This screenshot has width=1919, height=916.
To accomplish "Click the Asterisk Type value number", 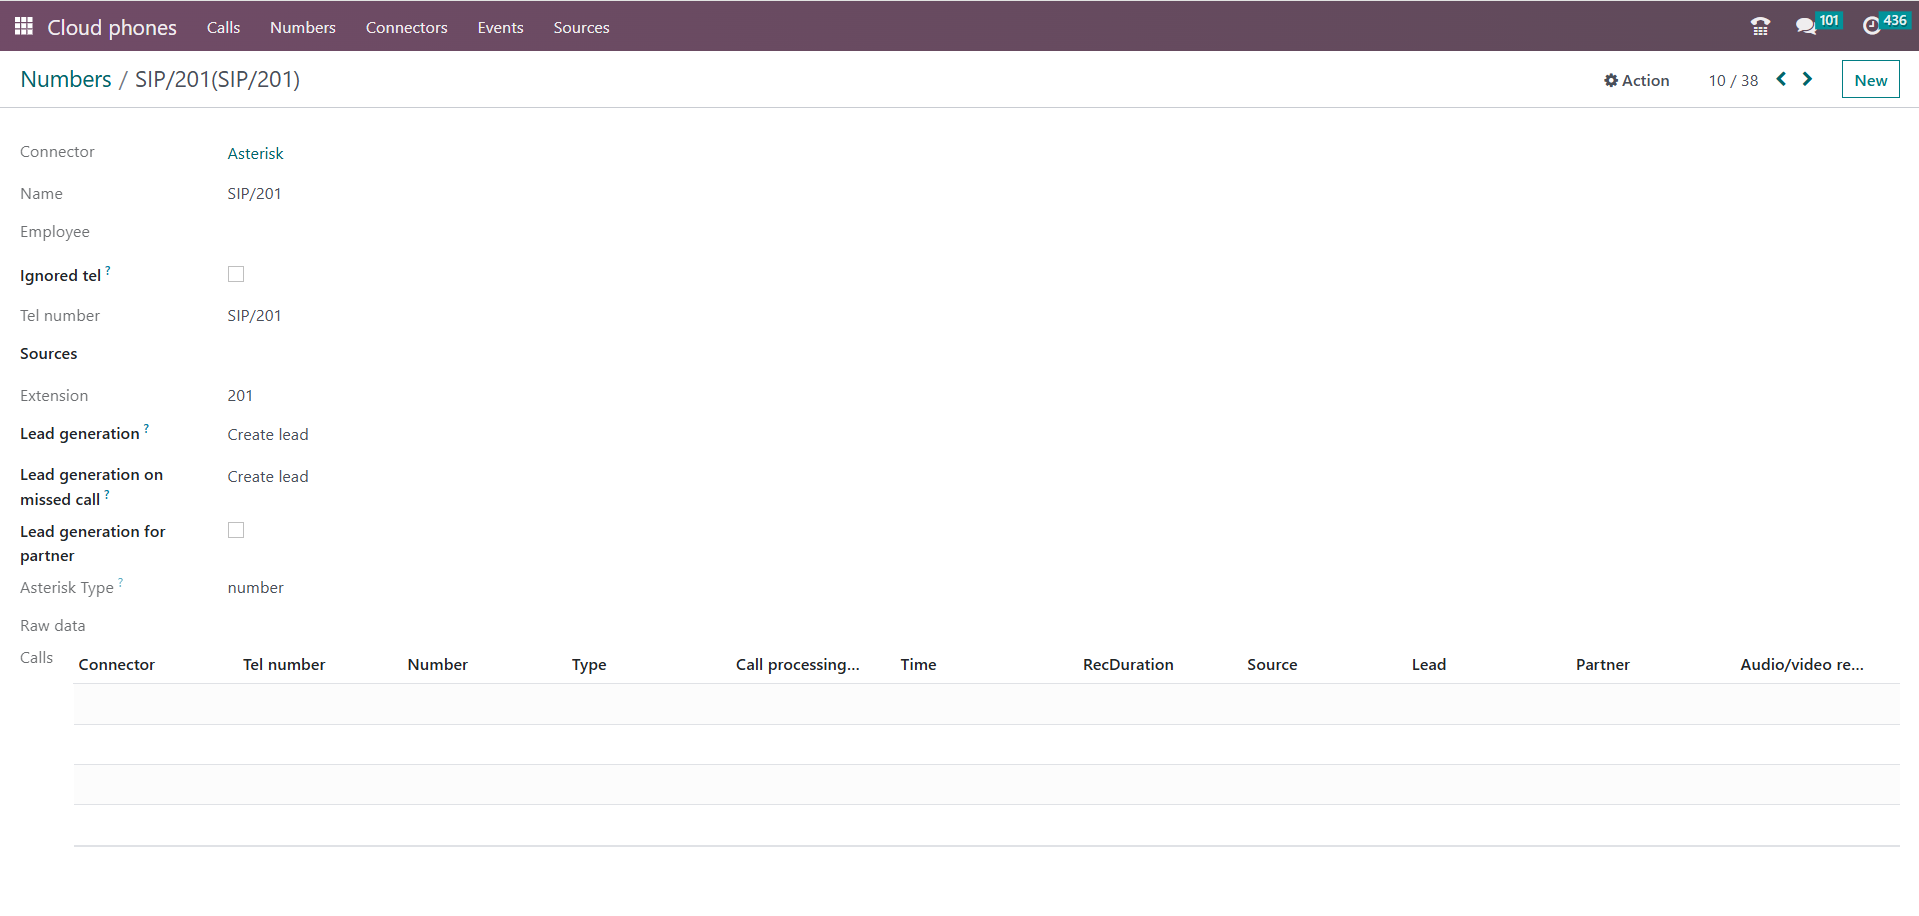I will (x=255, y=587).
